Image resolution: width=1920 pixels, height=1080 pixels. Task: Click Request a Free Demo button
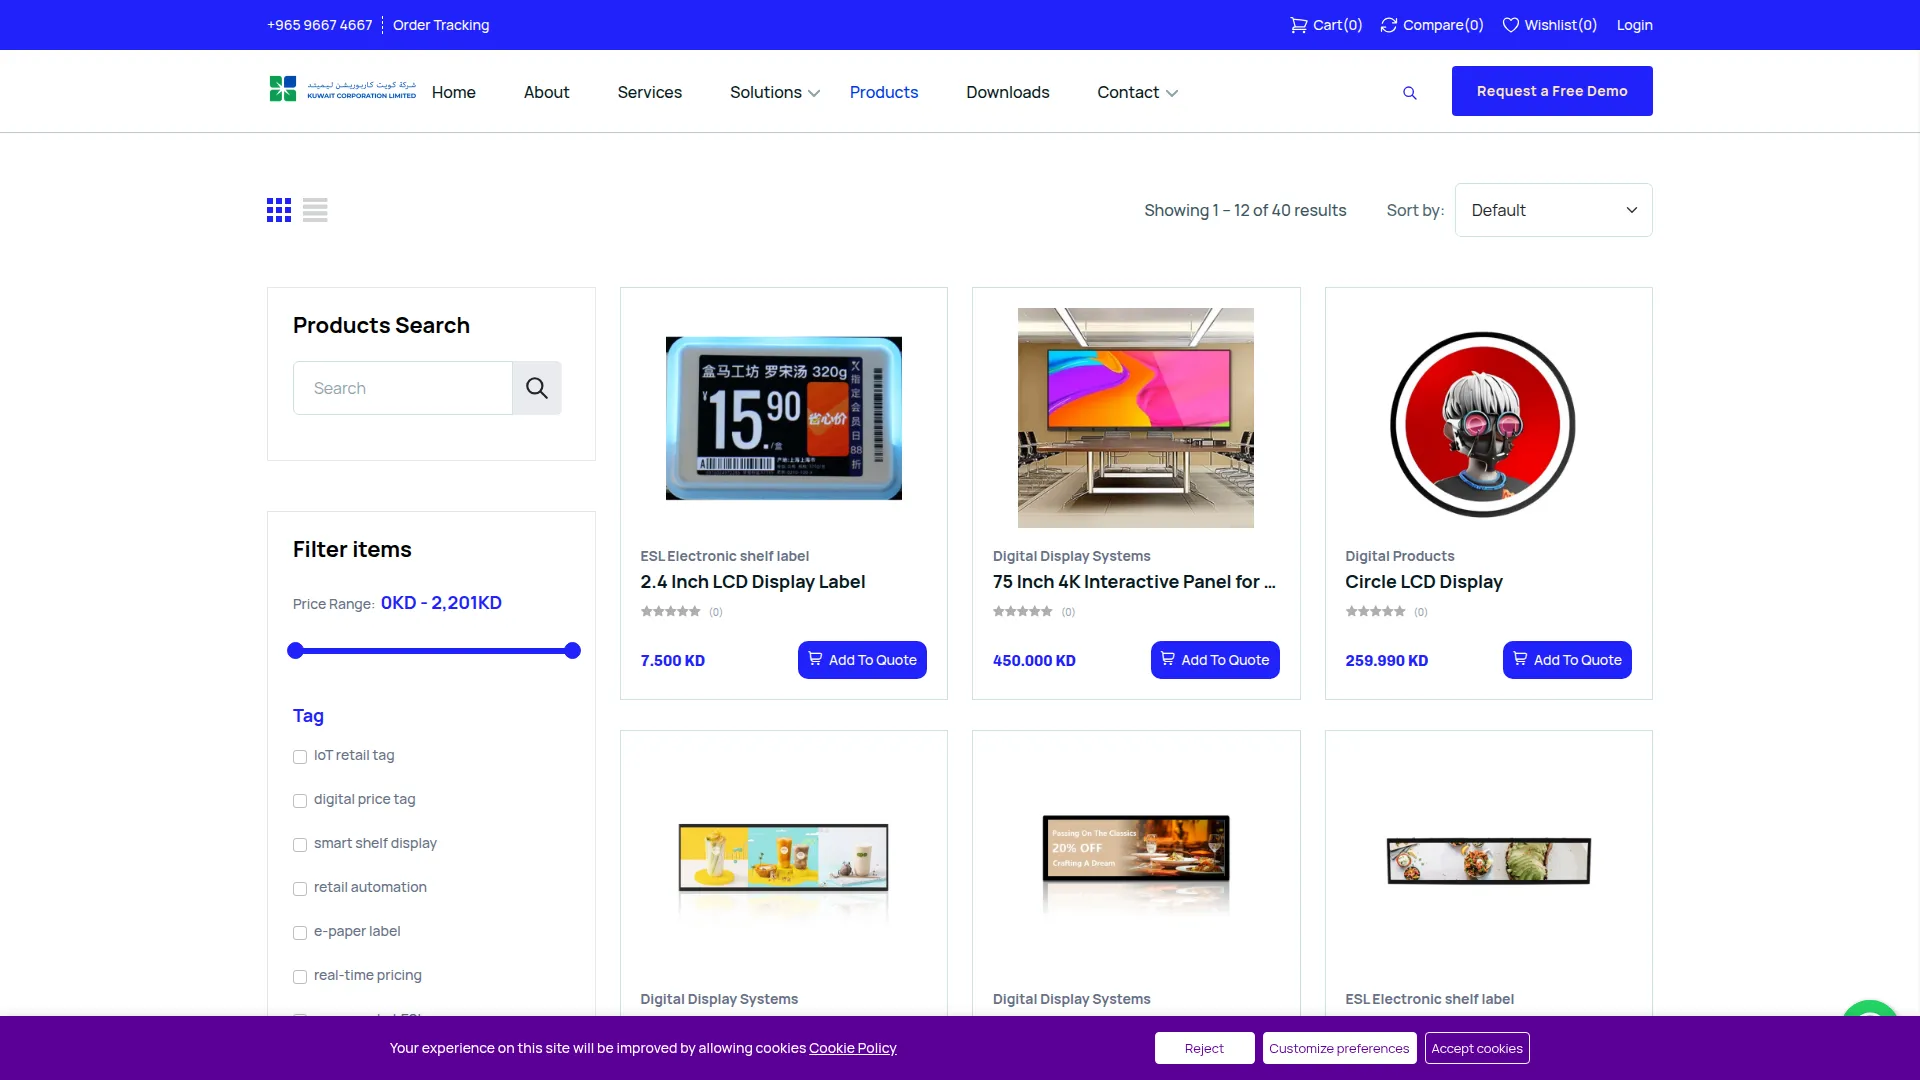tap(1552, 91)
